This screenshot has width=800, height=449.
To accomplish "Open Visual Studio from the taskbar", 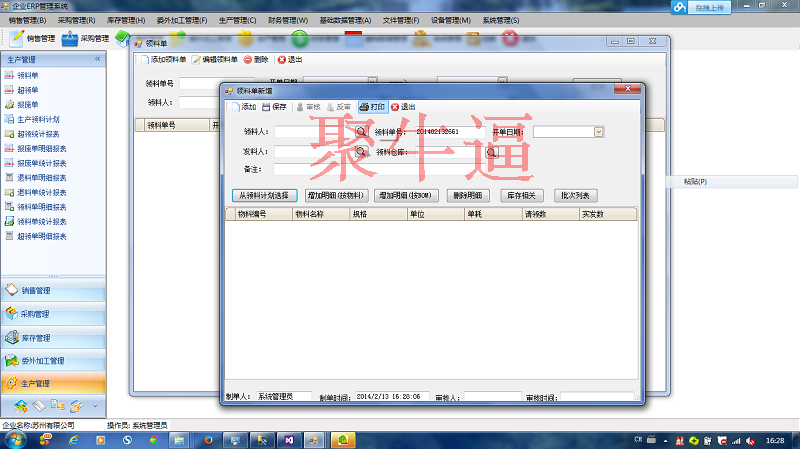I will (x=289, y=440).
